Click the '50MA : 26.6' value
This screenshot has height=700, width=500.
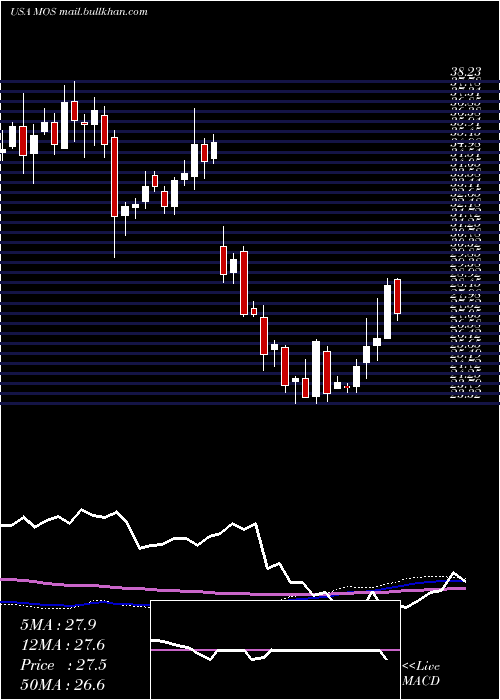click(x=63, y=685)
